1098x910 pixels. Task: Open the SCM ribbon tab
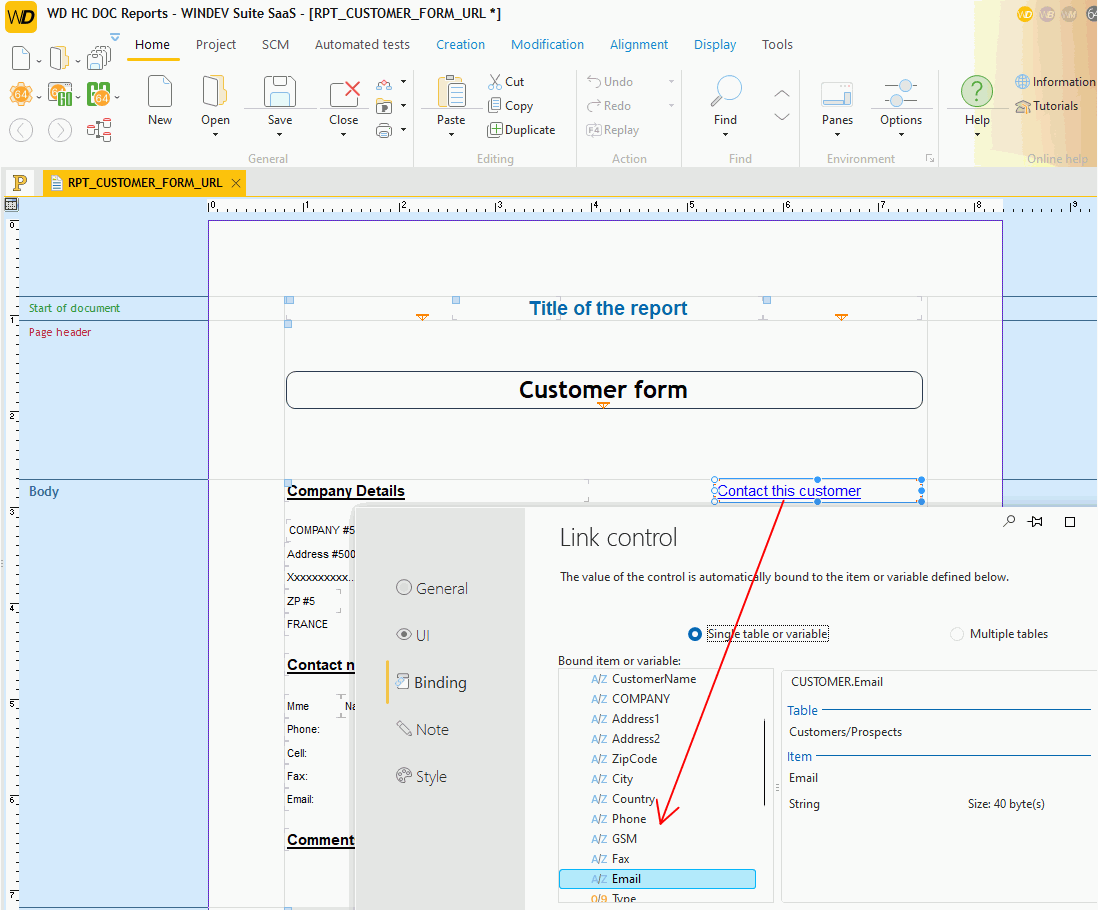click(275, 45)
